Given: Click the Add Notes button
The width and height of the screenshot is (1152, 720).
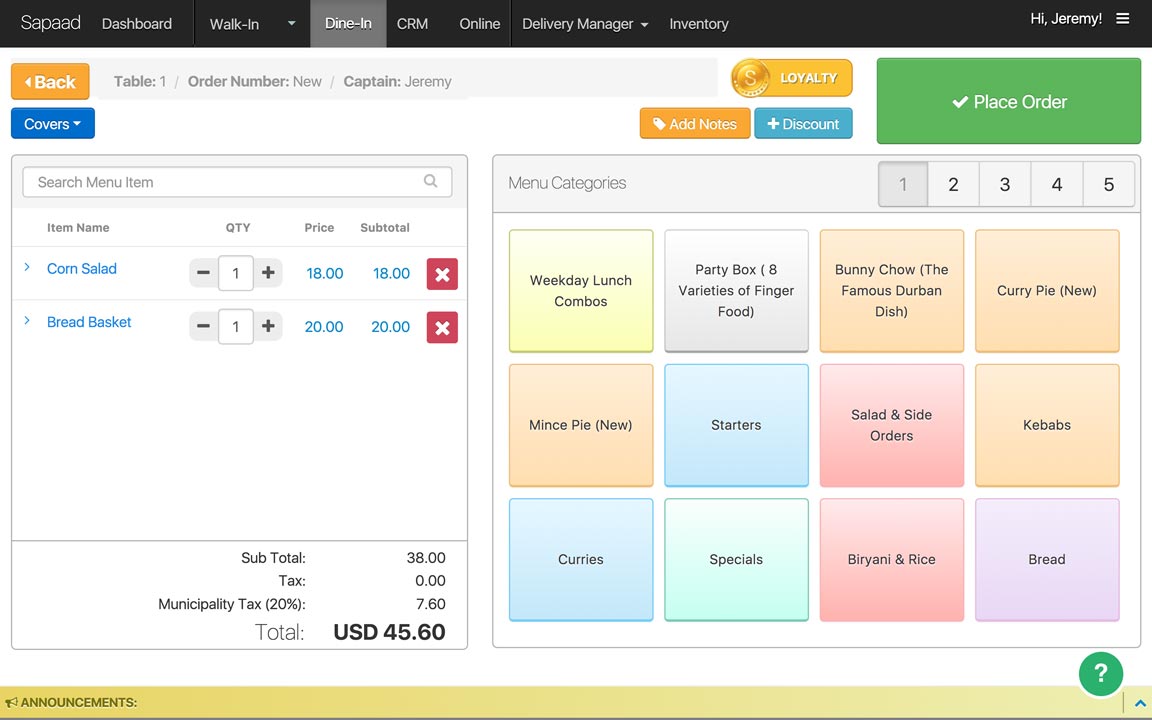Looking at the screenshot, I should [x=695, y=123].
